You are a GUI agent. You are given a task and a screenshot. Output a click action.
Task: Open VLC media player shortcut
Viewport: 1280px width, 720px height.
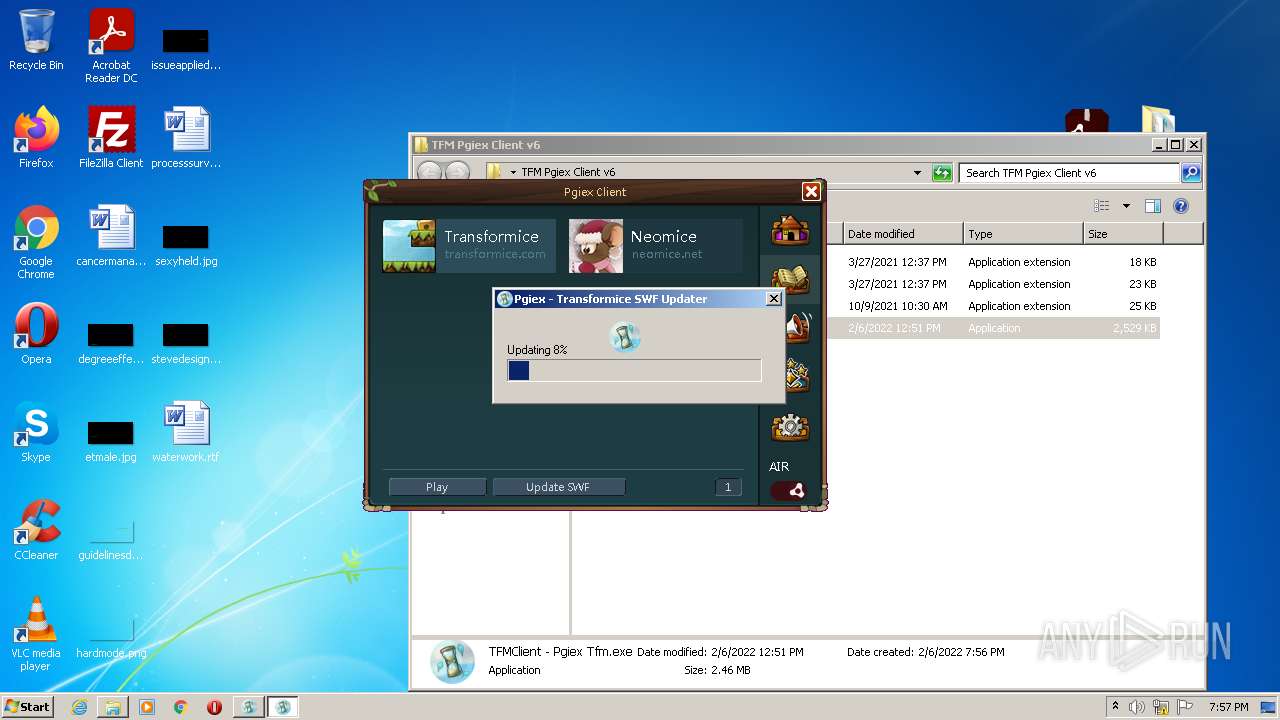pyautogui.click(x=36, y=634)
